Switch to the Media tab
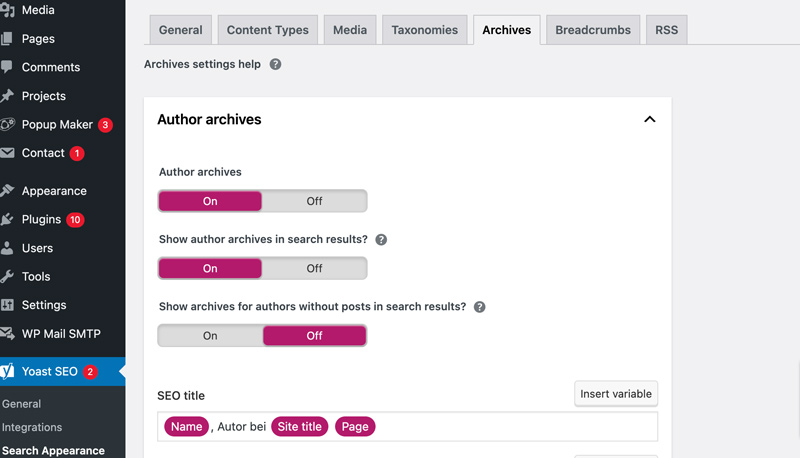The height and width of the screenshot is (458, 800). (350, 30)
